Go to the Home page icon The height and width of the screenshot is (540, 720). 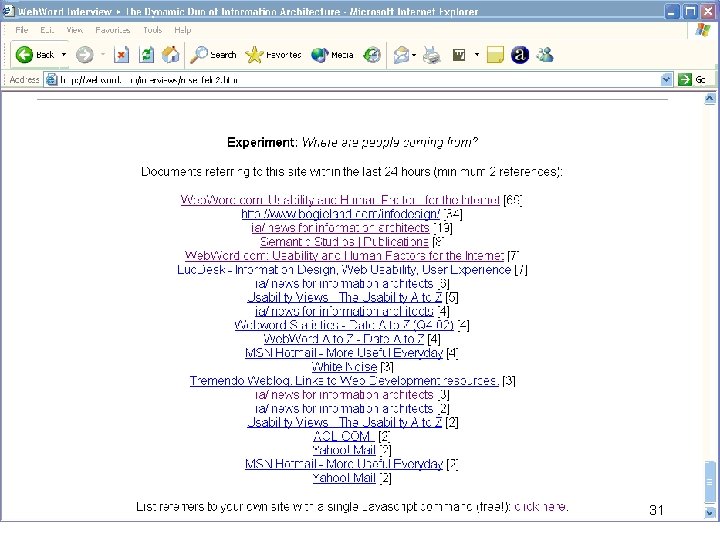point(170,55)
